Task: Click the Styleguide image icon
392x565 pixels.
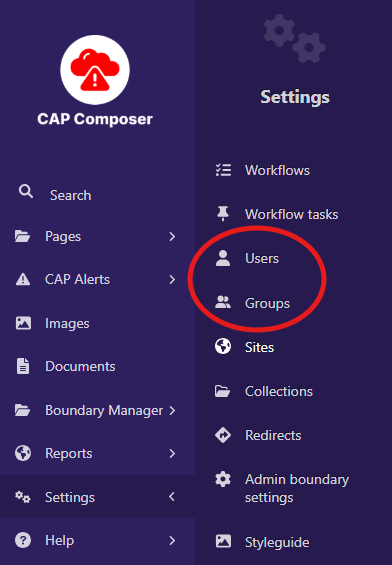Action: click(223, 541)
